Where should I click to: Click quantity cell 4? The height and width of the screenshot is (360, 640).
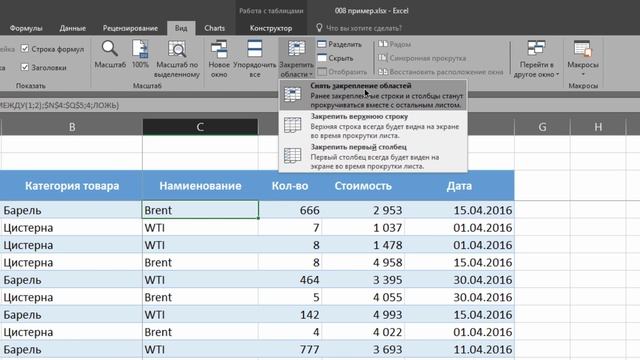[x=290, y=332]
